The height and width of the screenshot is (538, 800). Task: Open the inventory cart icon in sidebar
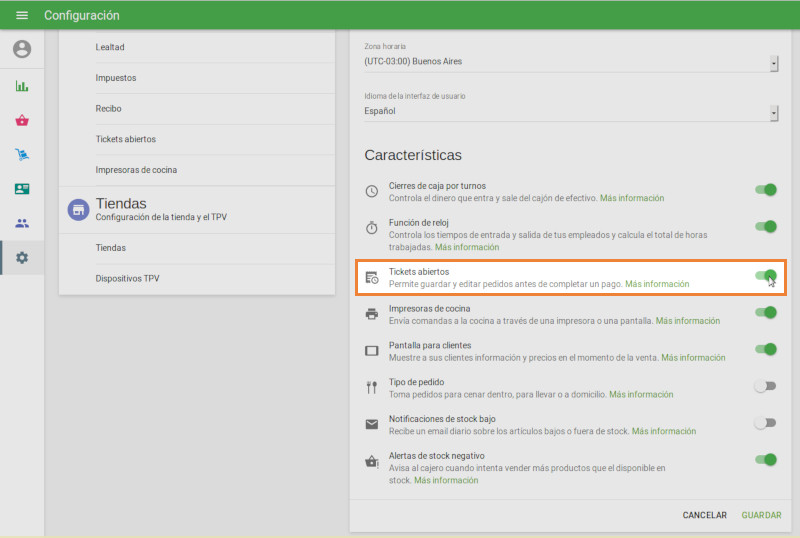click(22, 154)
